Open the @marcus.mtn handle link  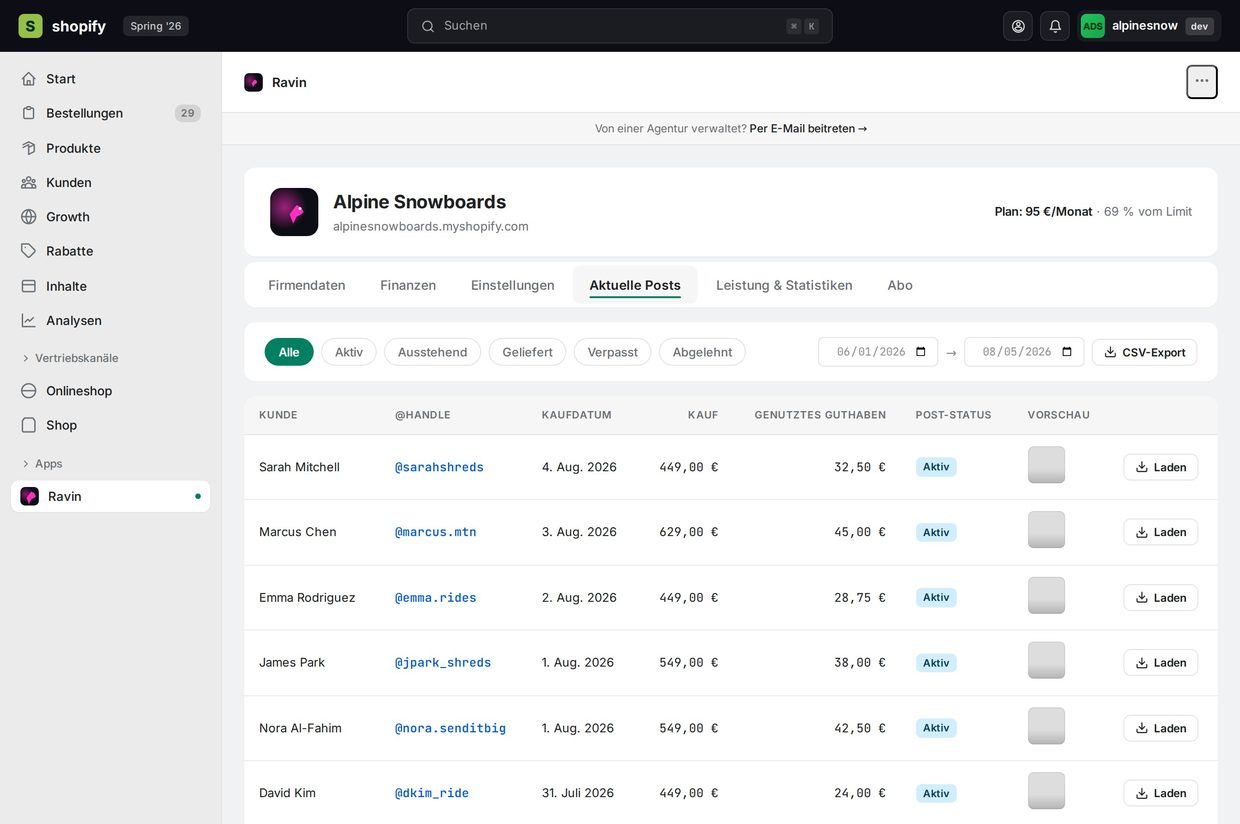tap(435, 532)
